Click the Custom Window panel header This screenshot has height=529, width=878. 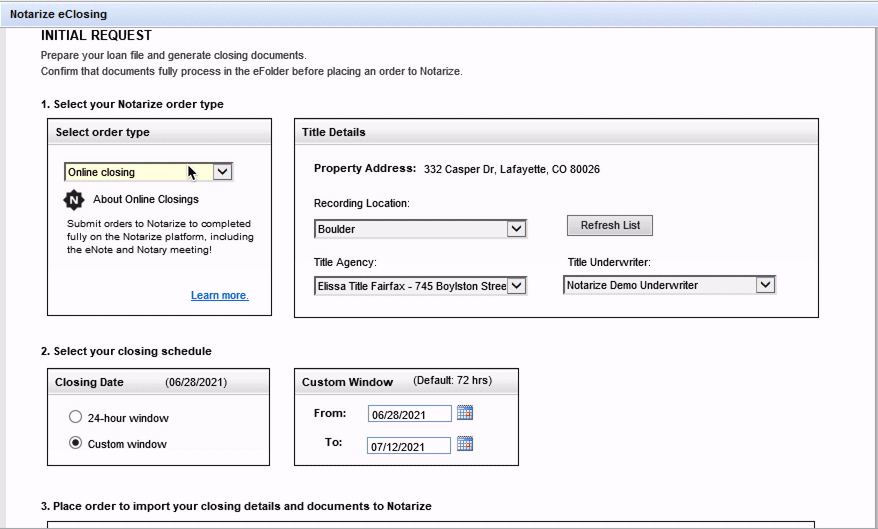tap(407, 382)
